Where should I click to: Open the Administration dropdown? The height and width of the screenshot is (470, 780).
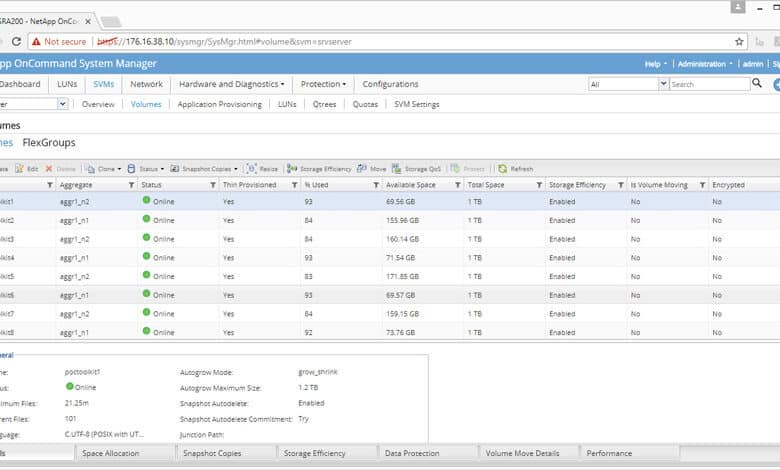(x=705, y=64)
